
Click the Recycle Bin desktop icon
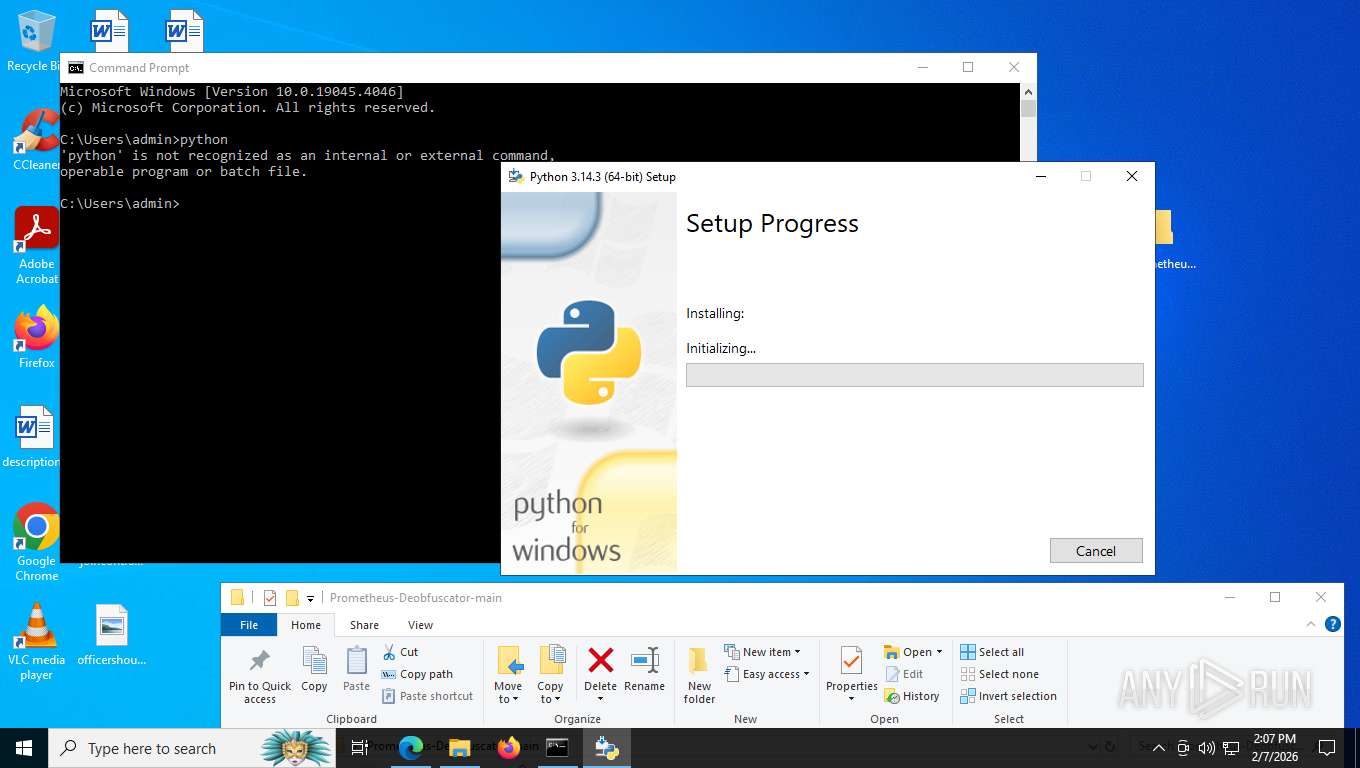(36, 40)
